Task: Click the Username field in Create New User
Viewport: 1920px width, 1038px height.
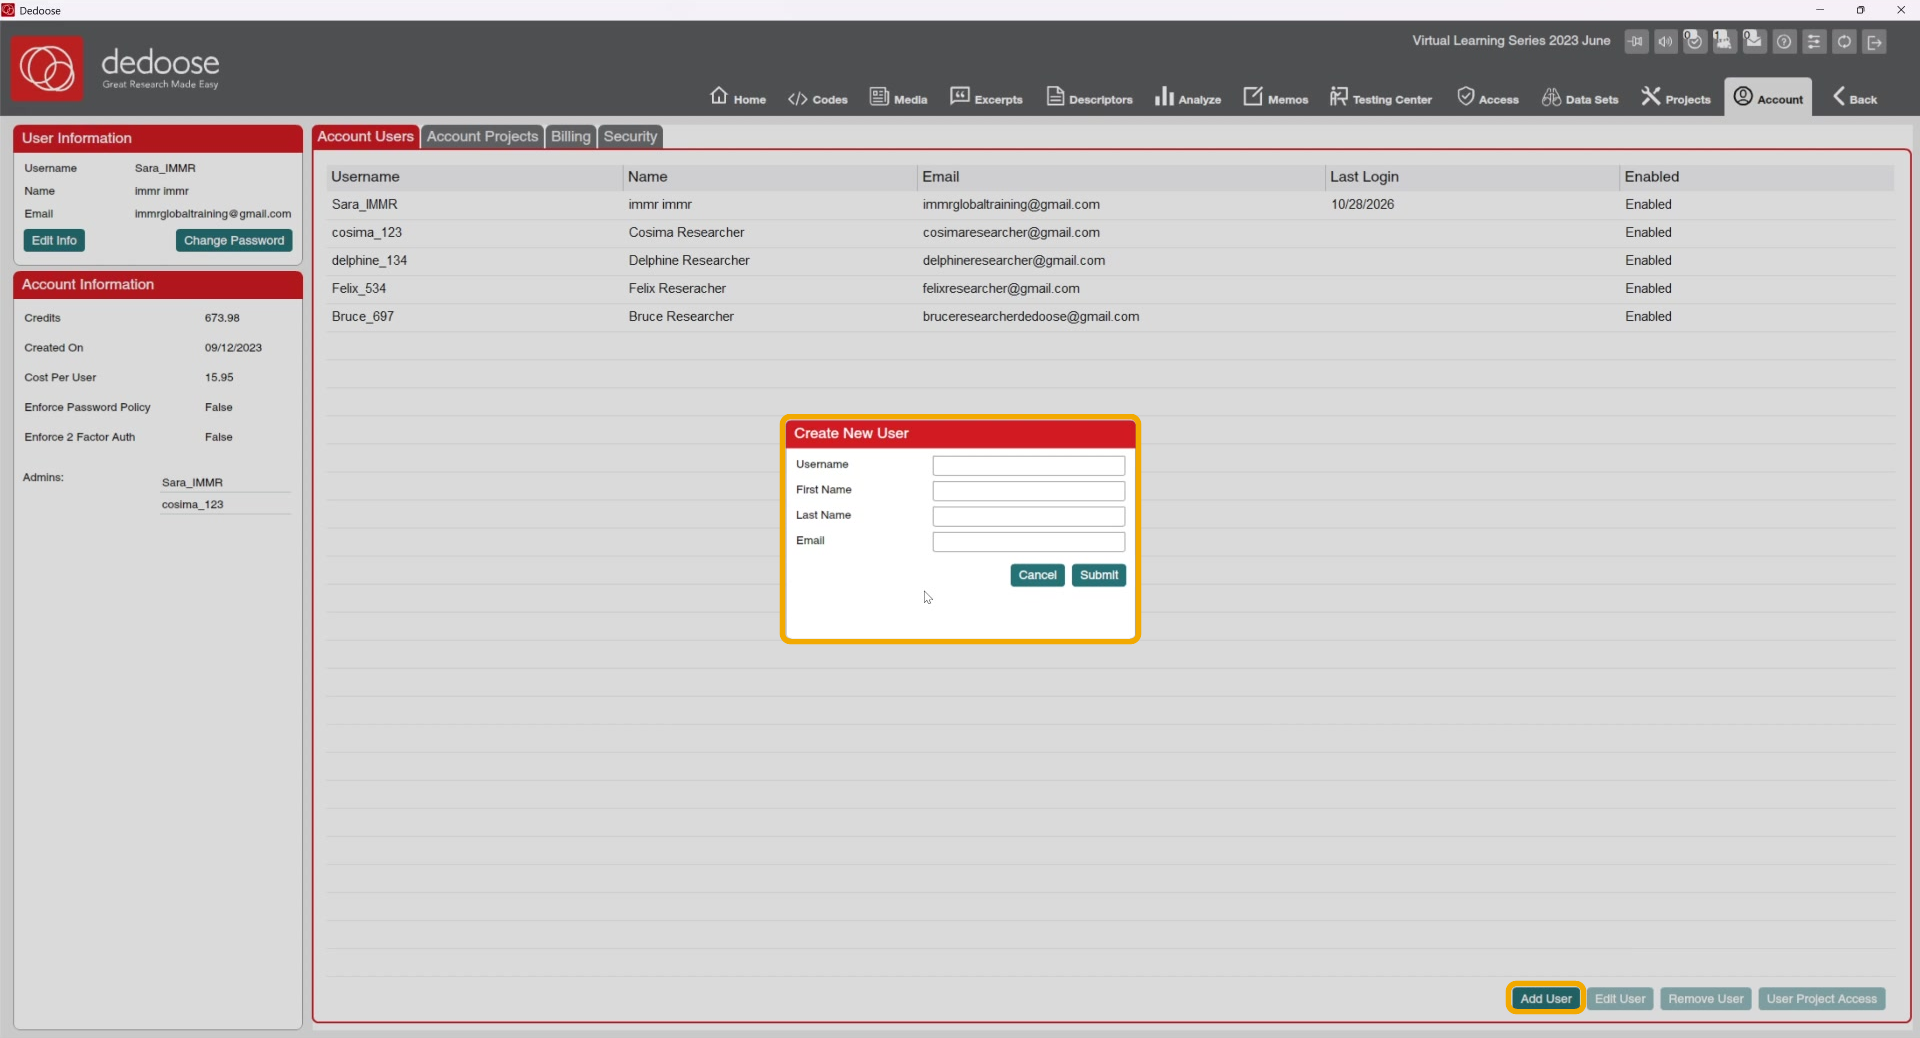Action: (1029, 466)
